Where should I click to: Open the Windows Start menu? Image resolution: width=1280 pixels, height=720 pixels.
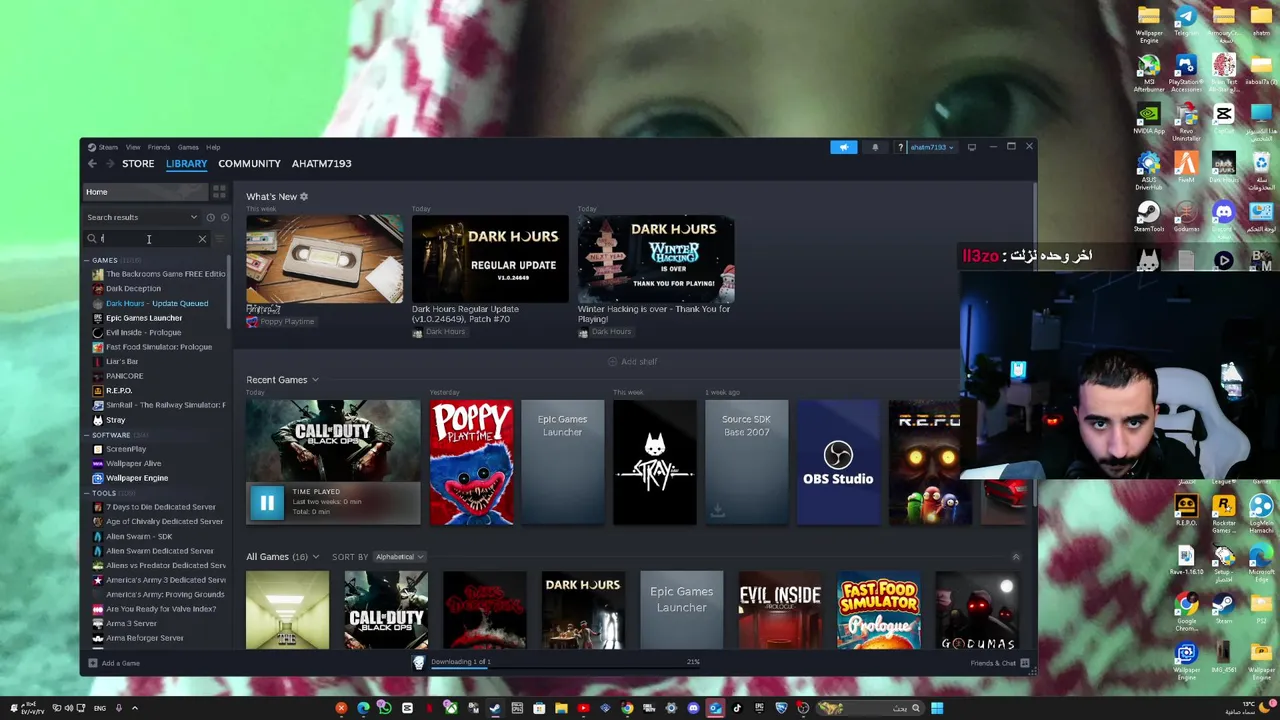[x=937, y=708]
